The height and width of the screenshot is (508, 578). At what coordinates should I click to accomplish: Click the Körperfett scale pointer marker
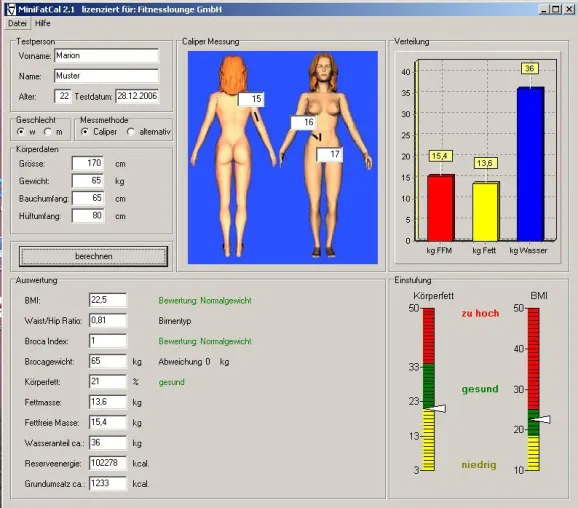click(437, 408)
